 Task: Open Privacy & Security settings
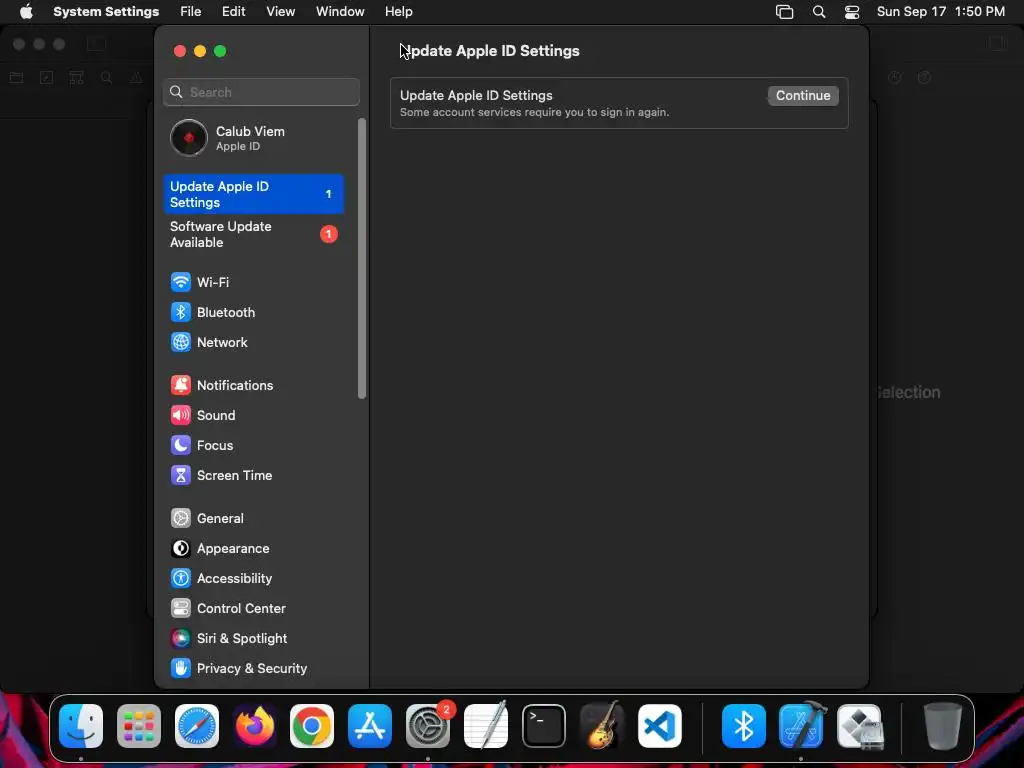click(253, 669)
